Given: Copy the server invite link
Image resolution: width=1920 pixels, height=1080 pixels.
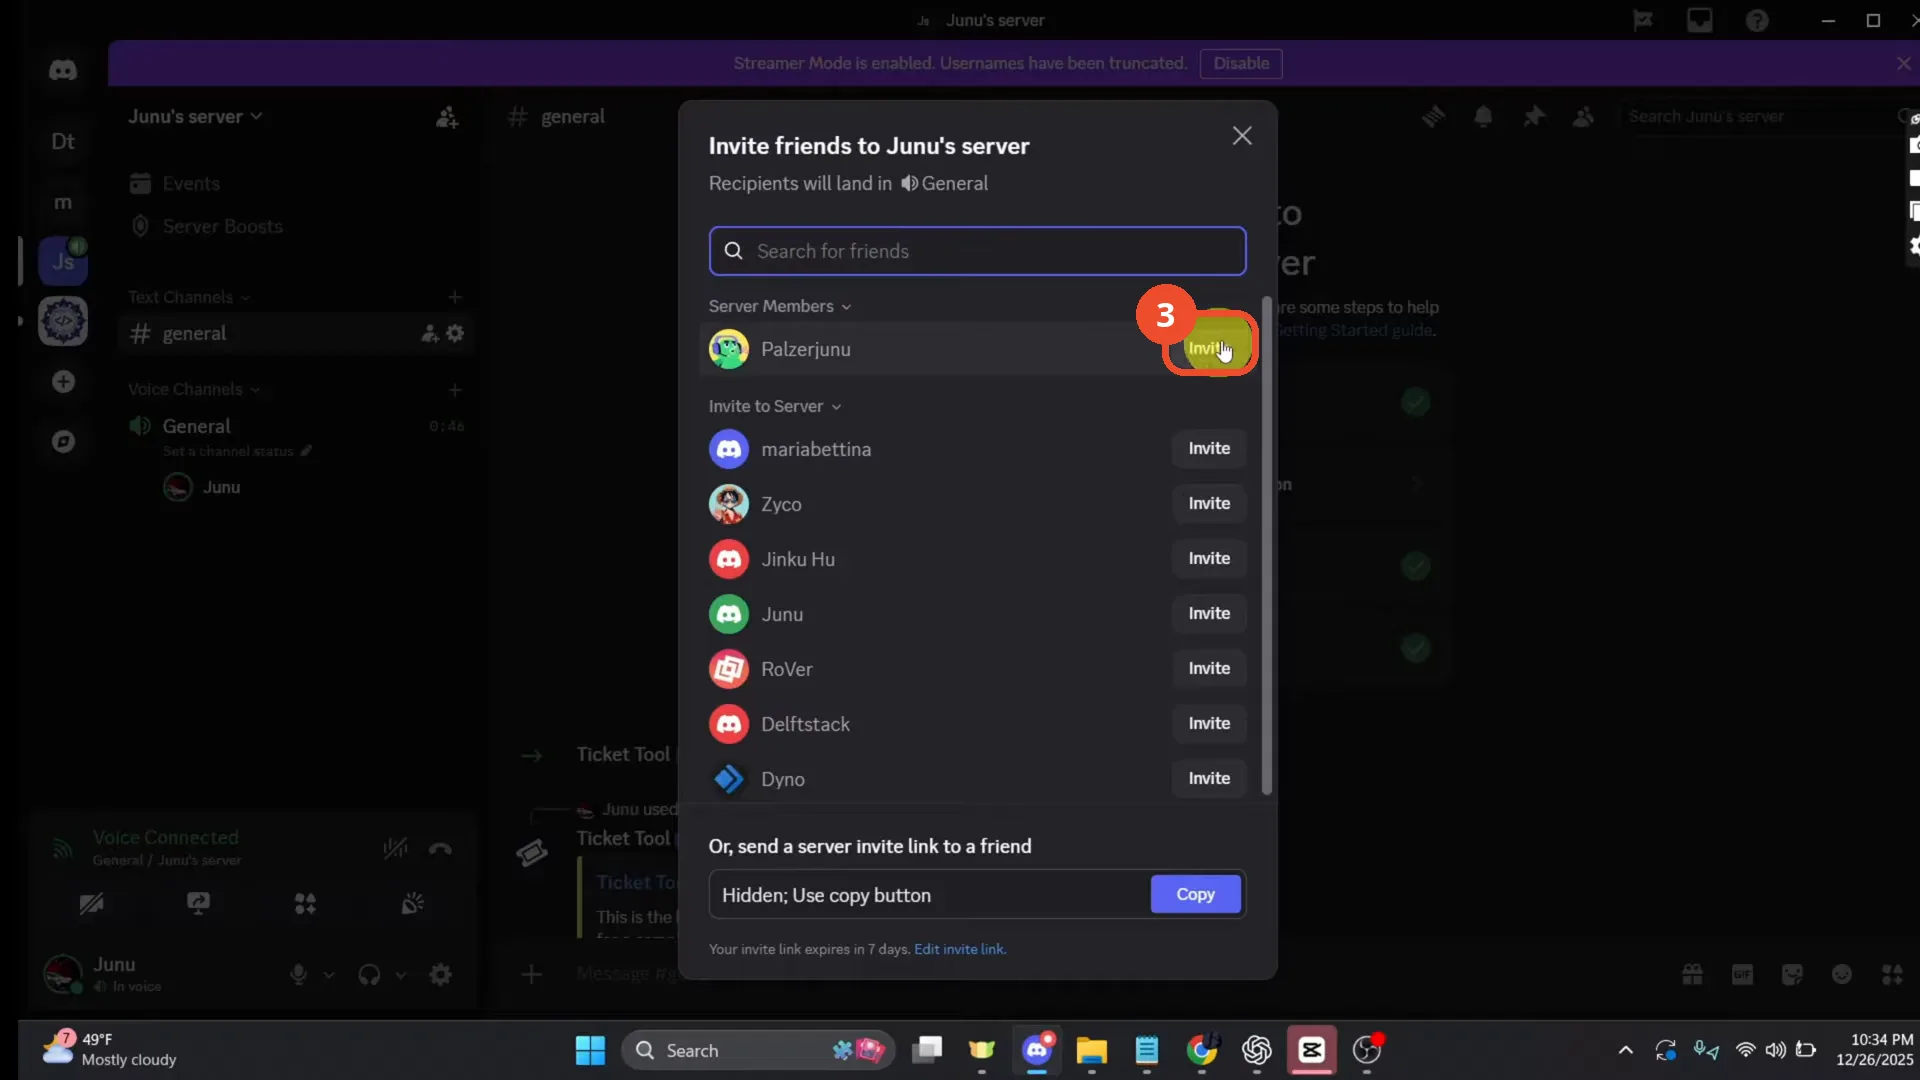Looking at the screenshot, I should click(x=1195, y=895).
